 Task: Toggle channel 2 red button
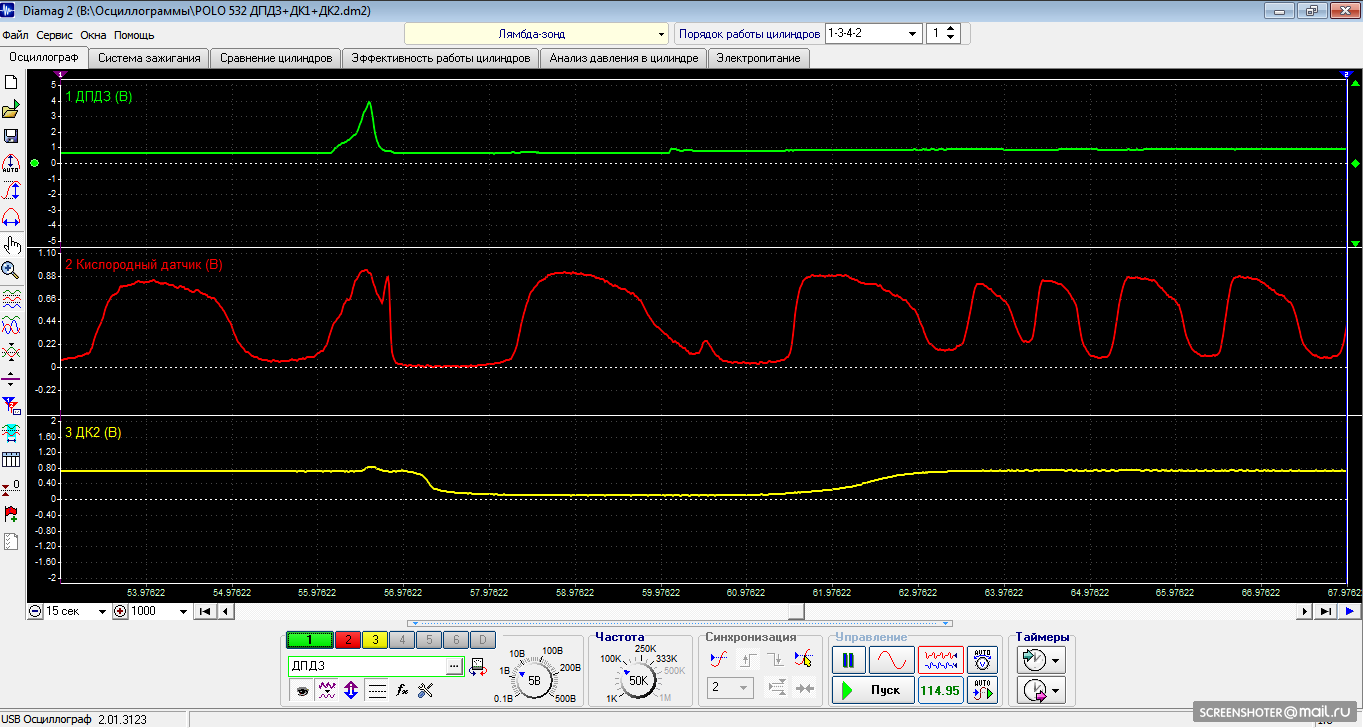click(x=346, y=640)
